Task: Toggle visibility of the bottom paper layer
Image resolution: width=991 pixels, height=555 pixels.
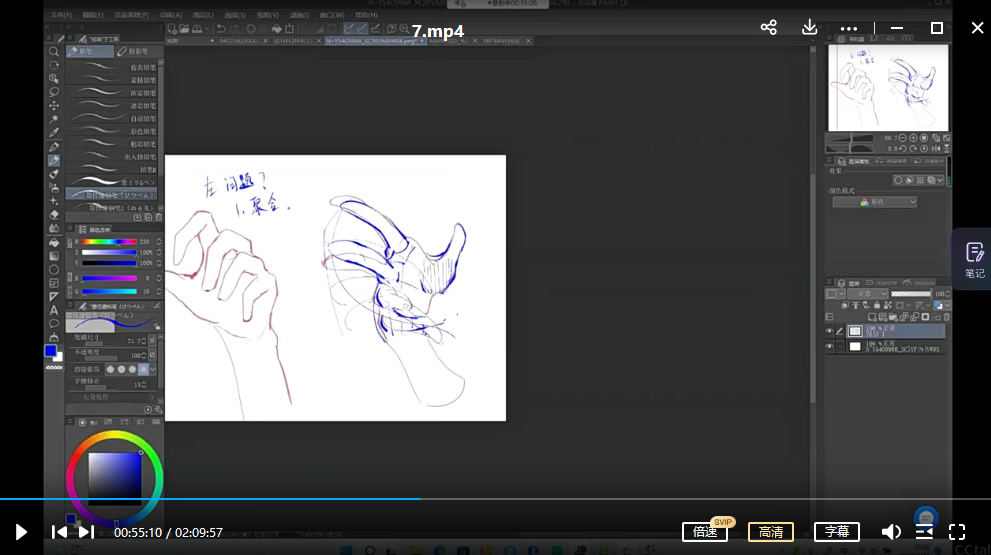Action: point(830,347)
